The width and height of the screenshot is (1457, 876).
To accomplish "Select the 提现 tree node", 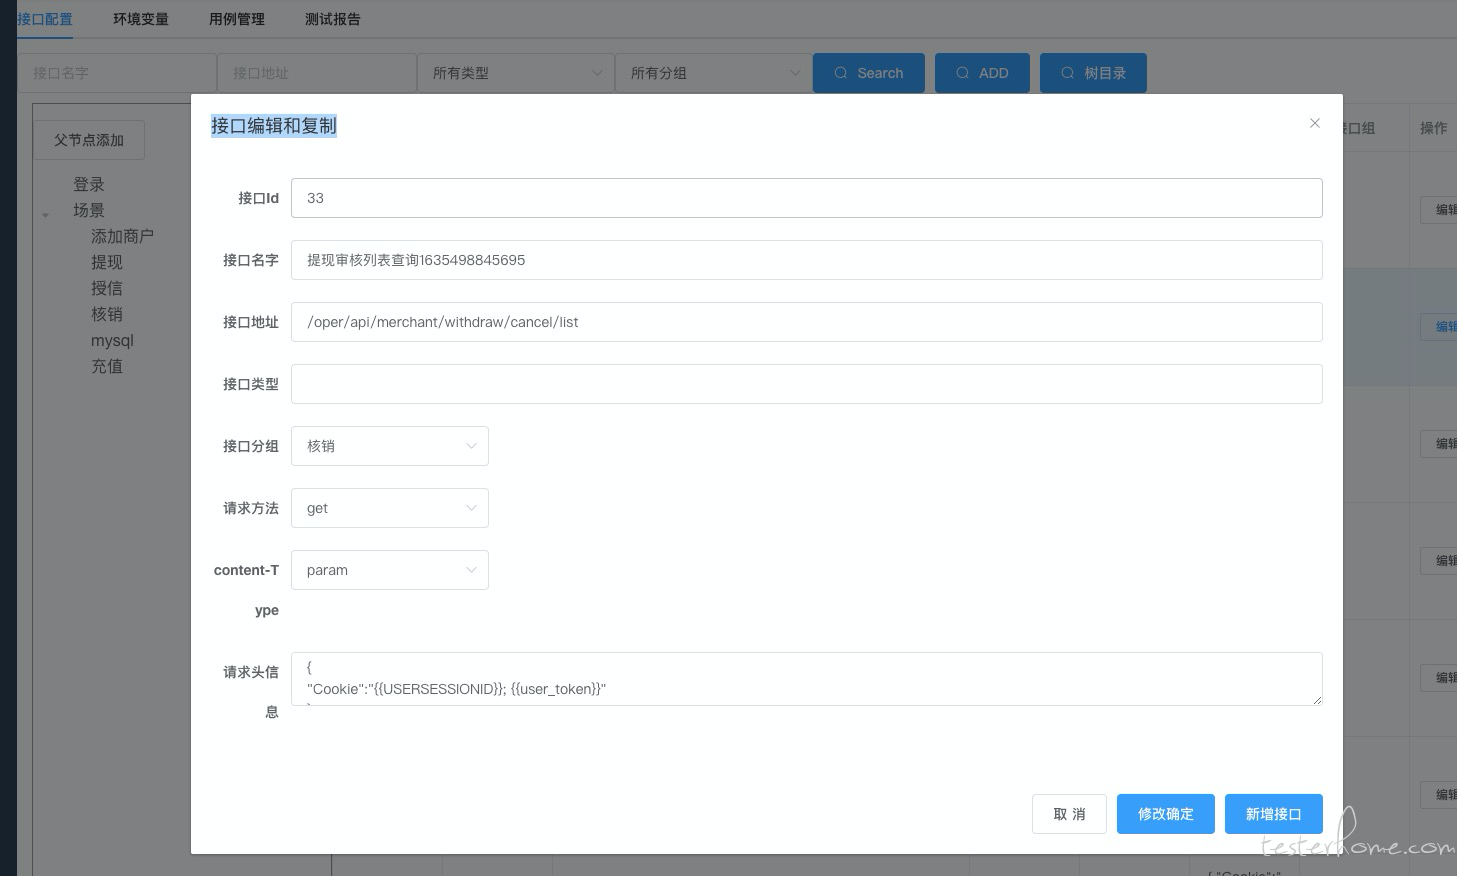I will pos(107,262).
